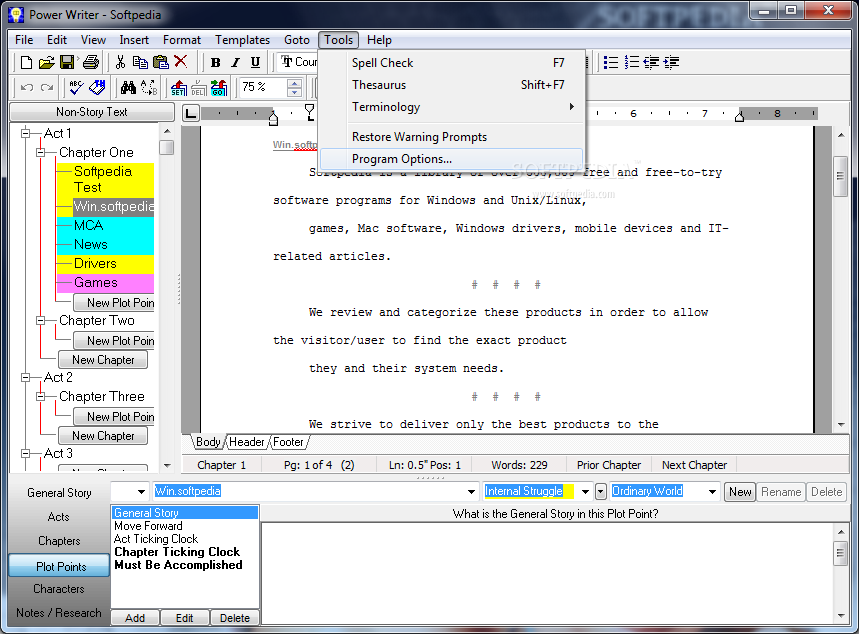This screenshot has width=859, height=634.
Task: Collapse the Chapter Three tree node
Action: coord(41,396)
